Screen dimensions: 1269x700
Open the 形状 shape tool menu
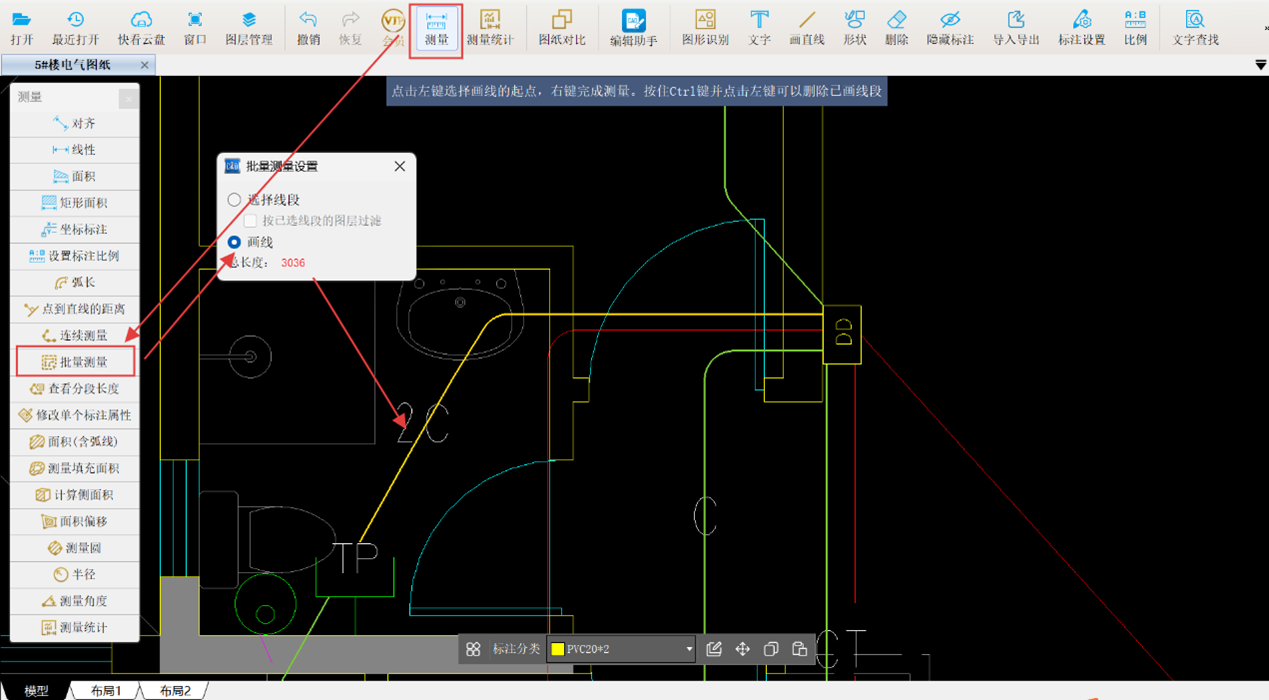tap(854, 27)
